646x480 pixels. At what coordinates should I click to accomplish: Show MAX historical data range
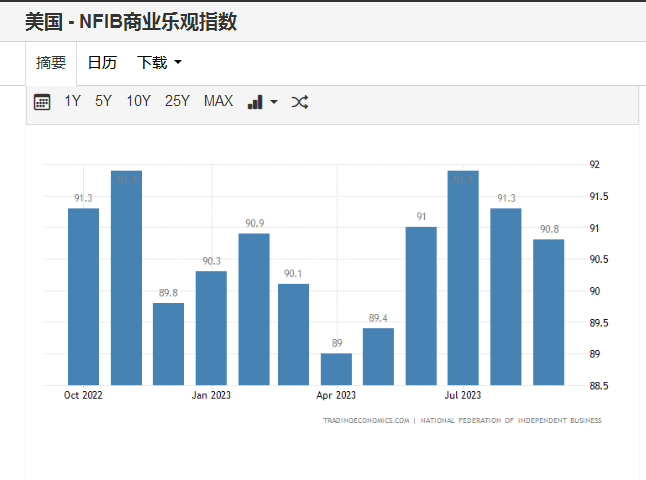218,101
